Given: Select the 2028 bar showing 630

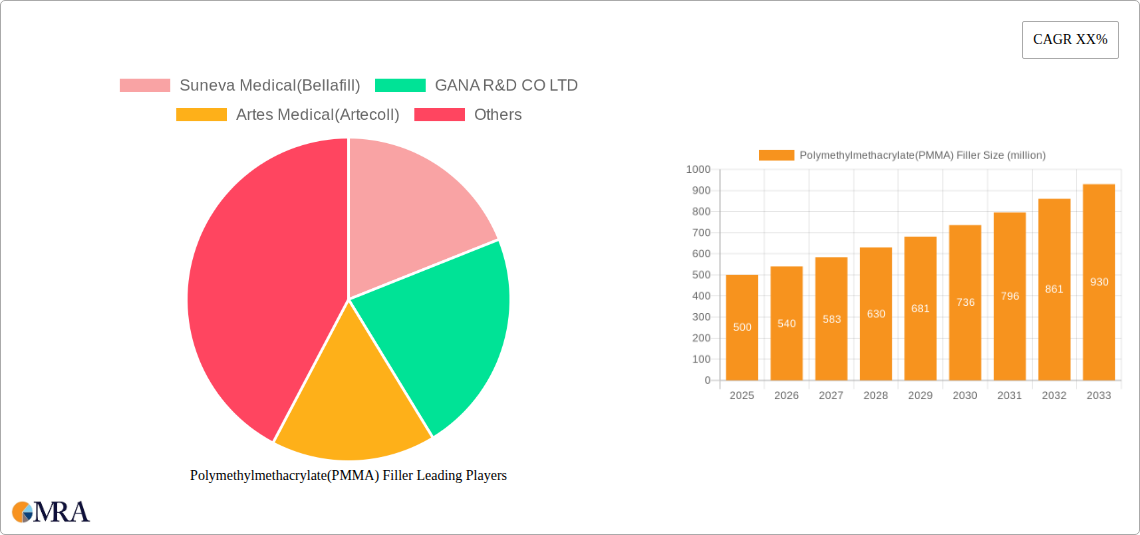Looking at the screenshot, I should (876, 313).
